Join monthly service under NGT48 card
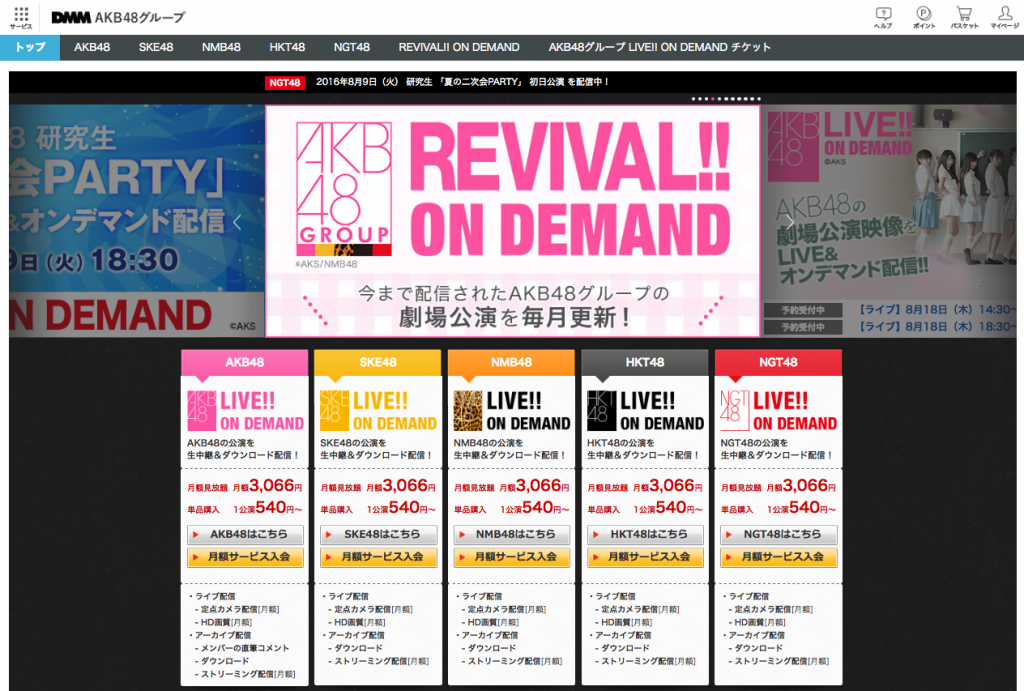Image resolution: width=1024 pixels, height=691 pixels. [x=778, y=557]
